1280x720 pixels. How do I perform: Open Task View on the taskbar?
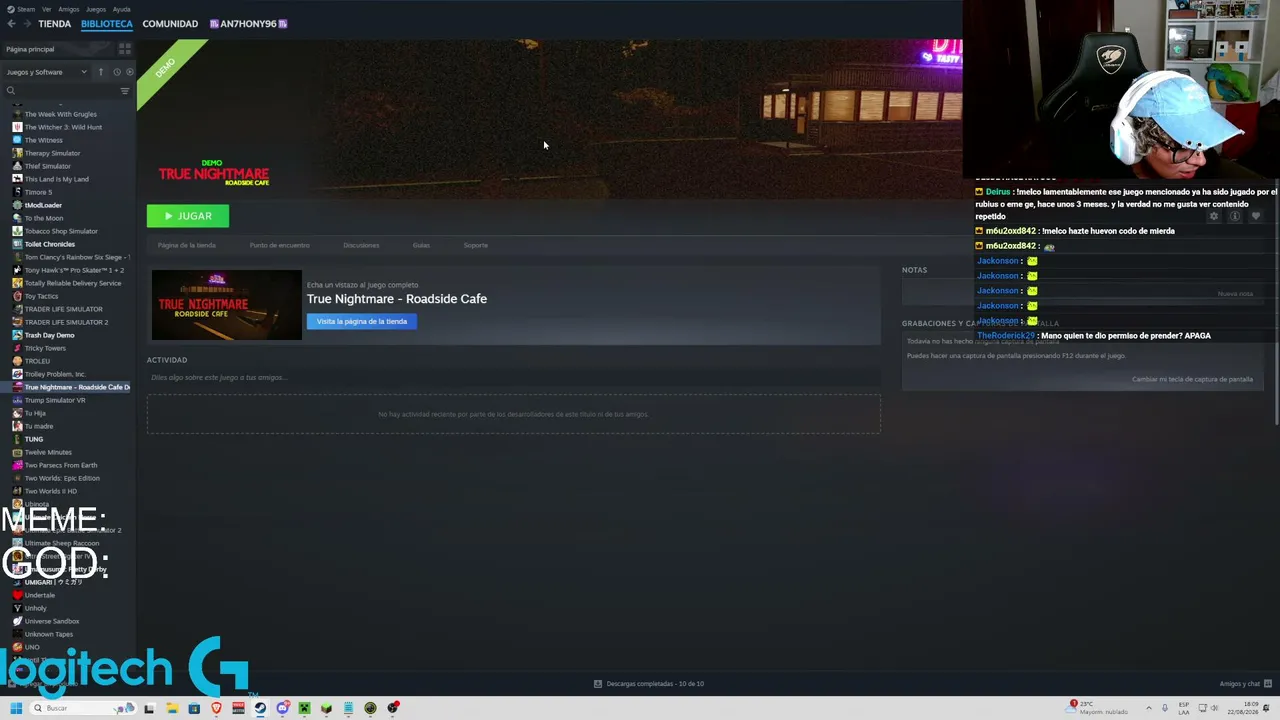point(149,708)
